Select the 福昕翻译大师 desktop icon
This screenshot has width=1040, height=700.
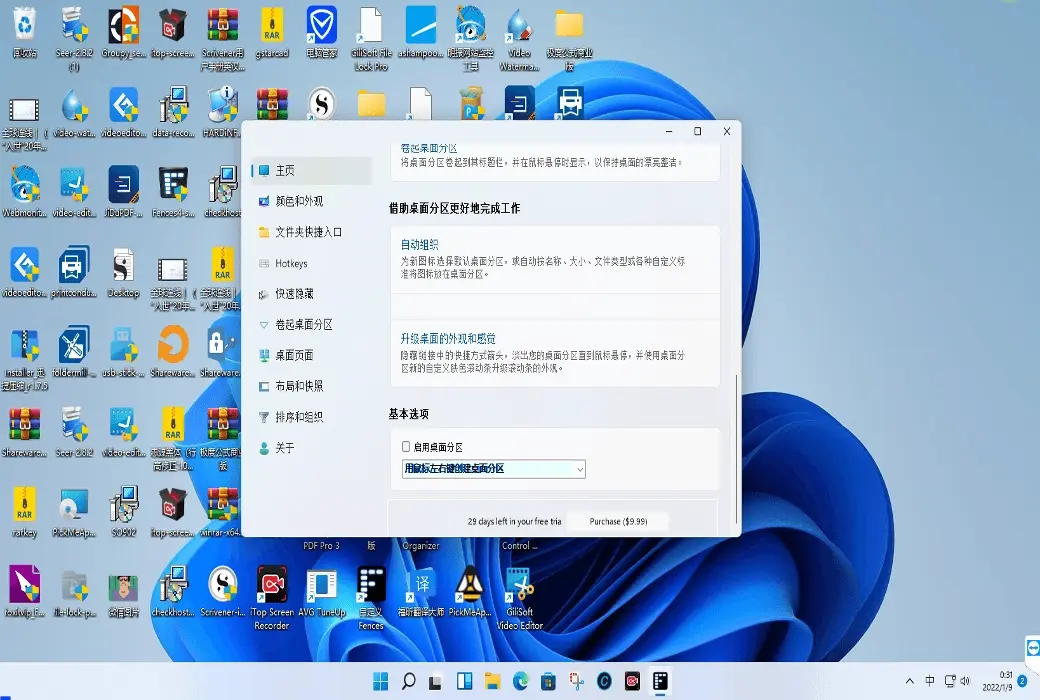(421, 591)
